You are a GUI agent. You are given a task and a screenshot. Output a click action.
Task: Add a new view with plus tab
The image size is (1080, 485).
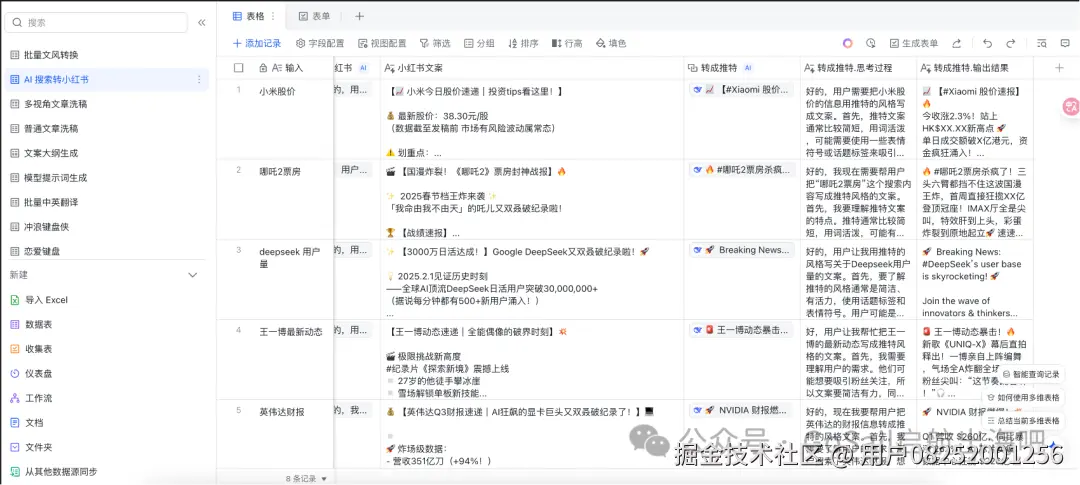click(359, 16)
